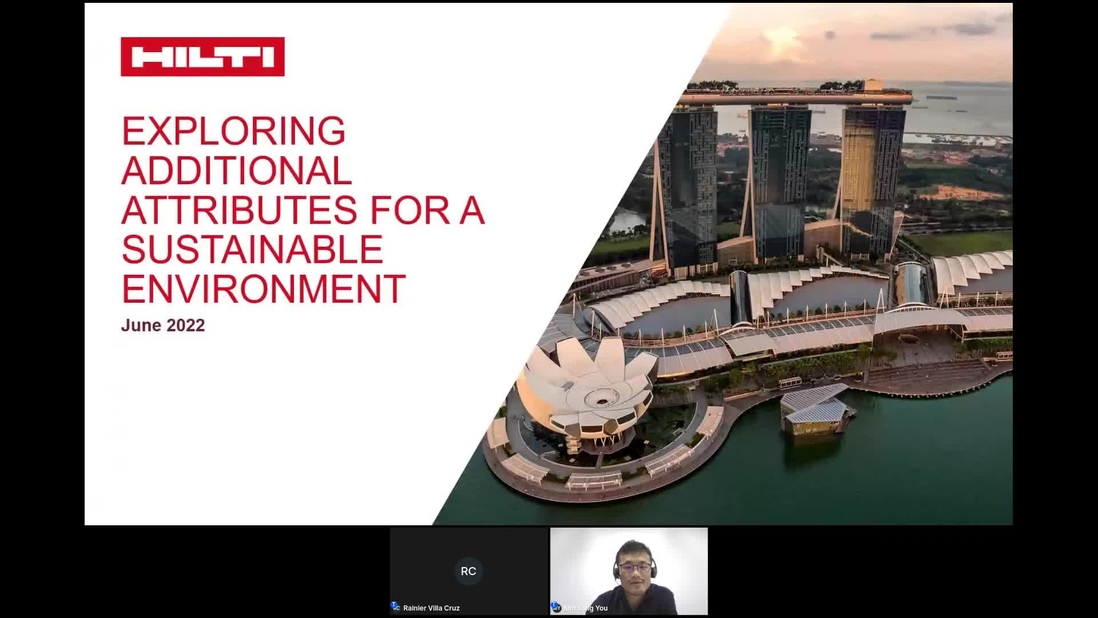1098x618 pixels.
Task: Click the slide title "Exploring Additional Attributes"
Action: tap(303, 209)
